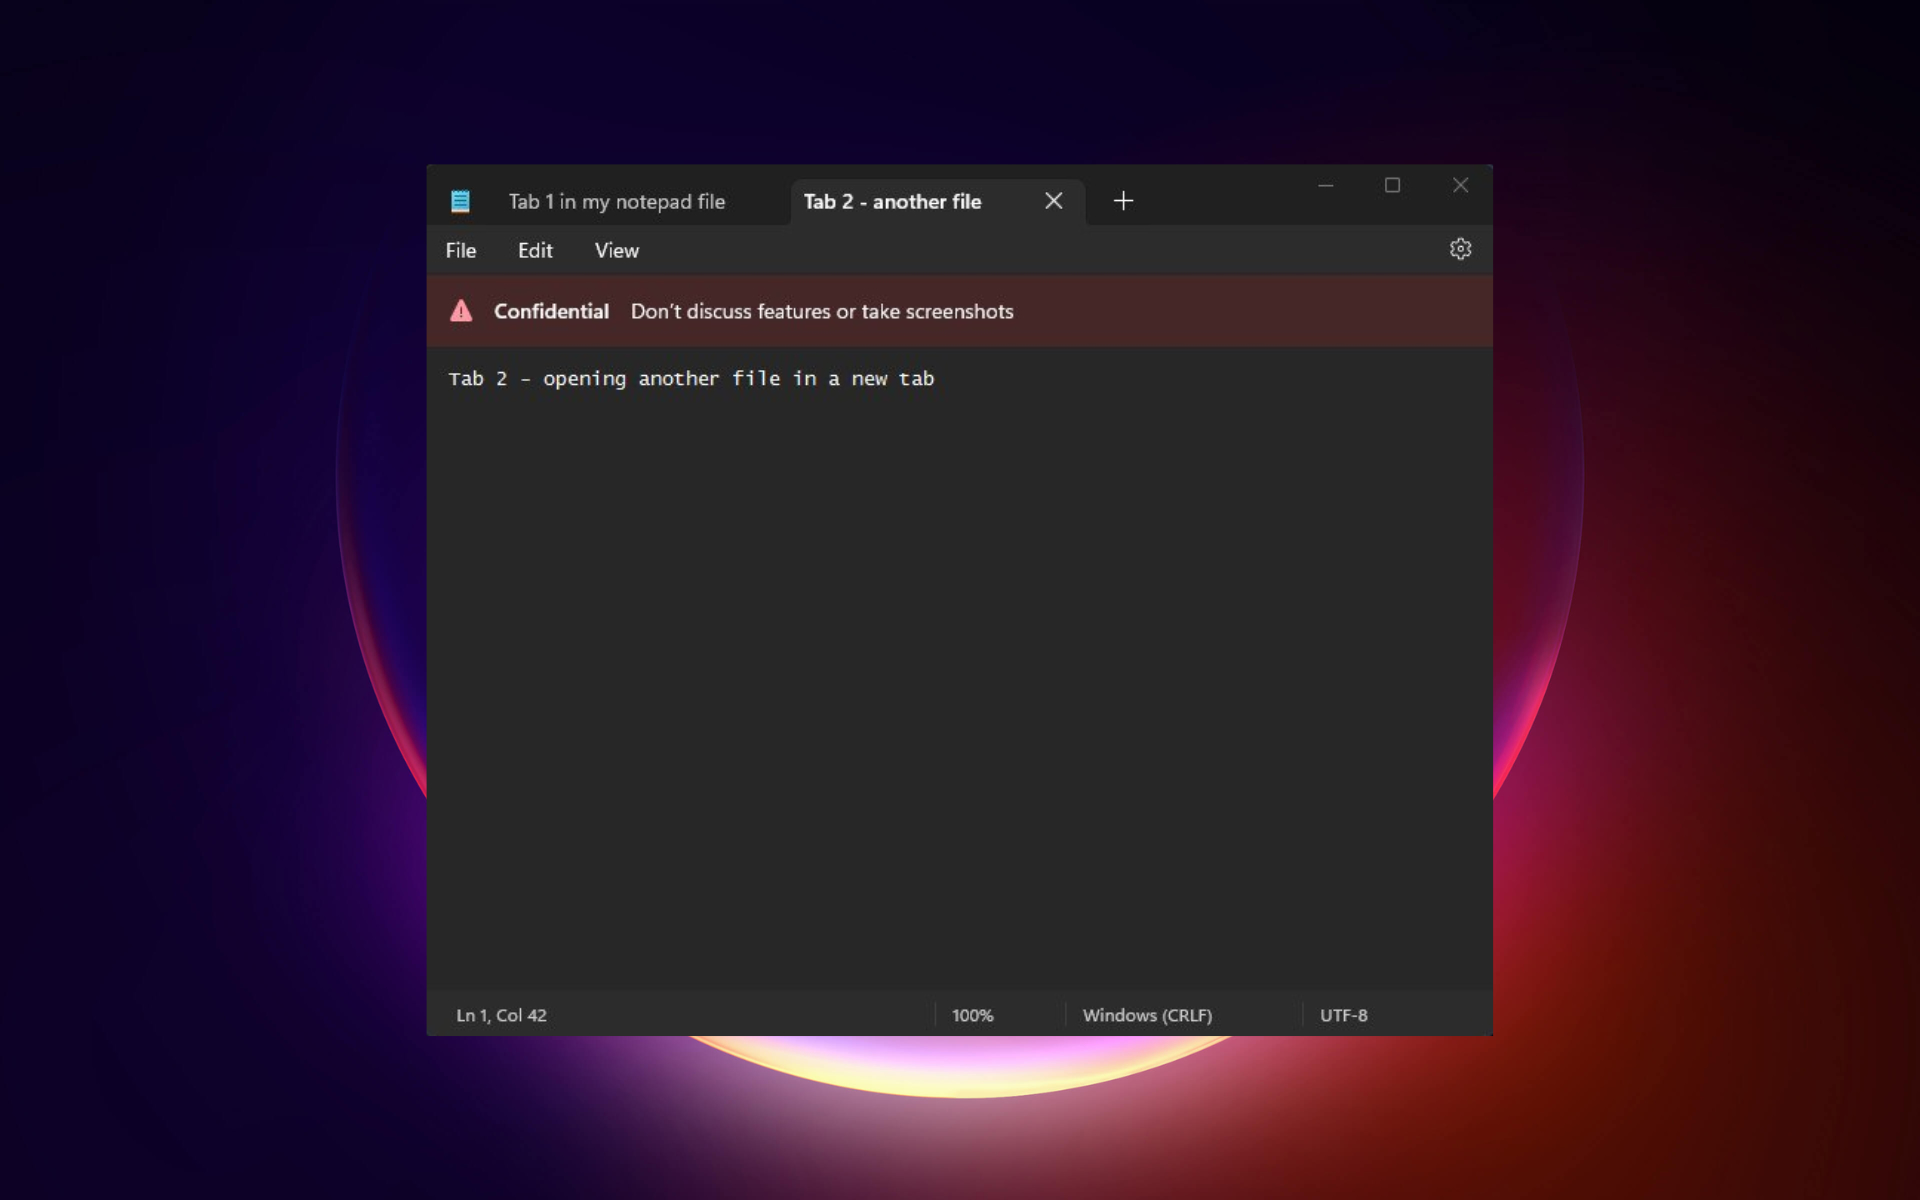Open the File menu

(460, 250)
